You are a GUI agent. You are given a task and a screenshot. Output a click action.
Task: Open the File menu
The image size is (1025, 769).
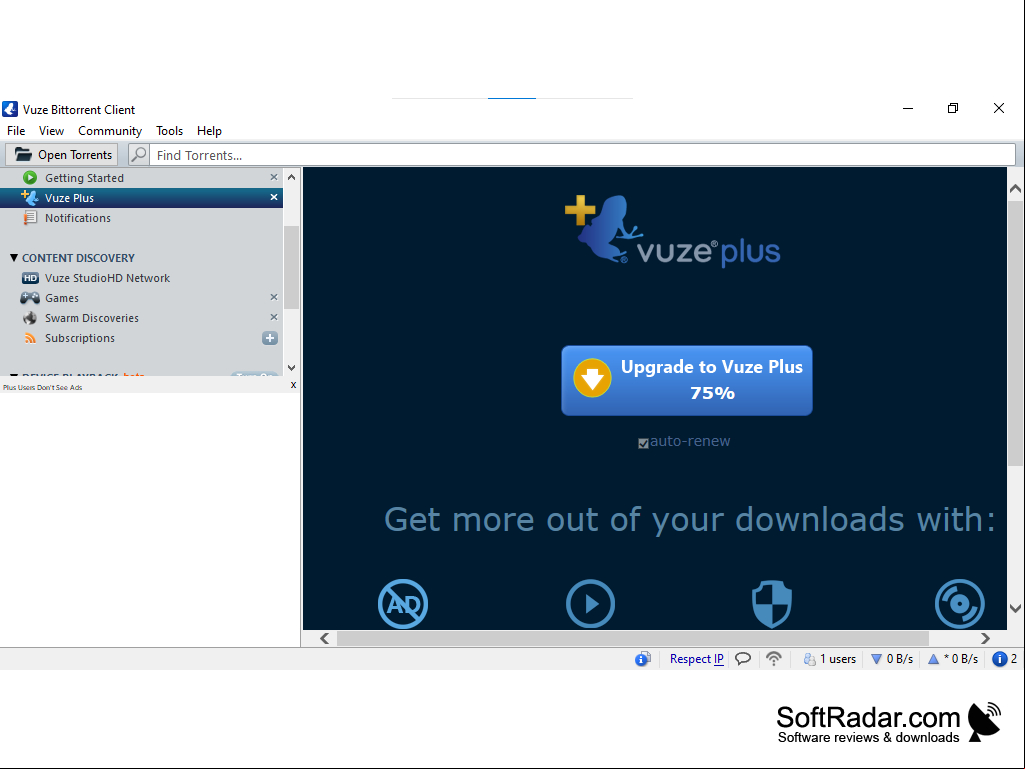click(x=16, y=131)
